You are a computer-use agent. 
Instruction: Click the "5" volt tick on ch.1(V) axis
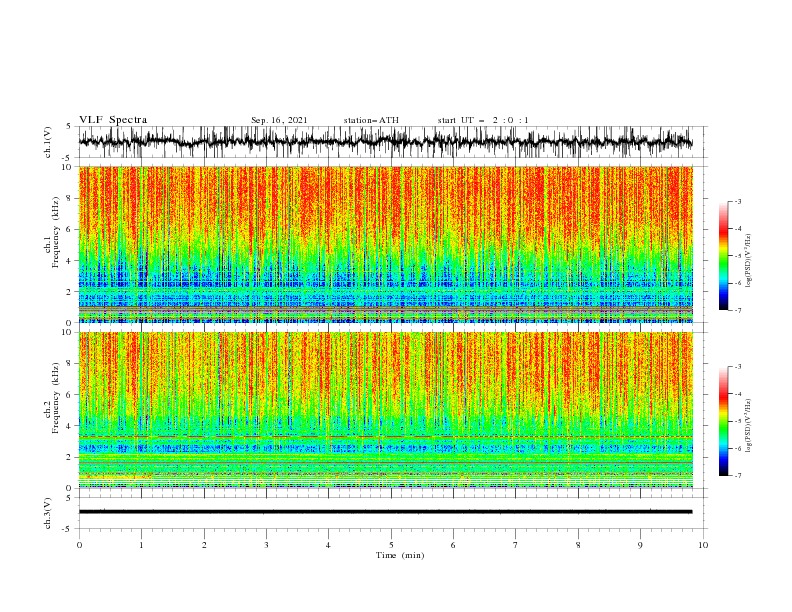point(69,127)
